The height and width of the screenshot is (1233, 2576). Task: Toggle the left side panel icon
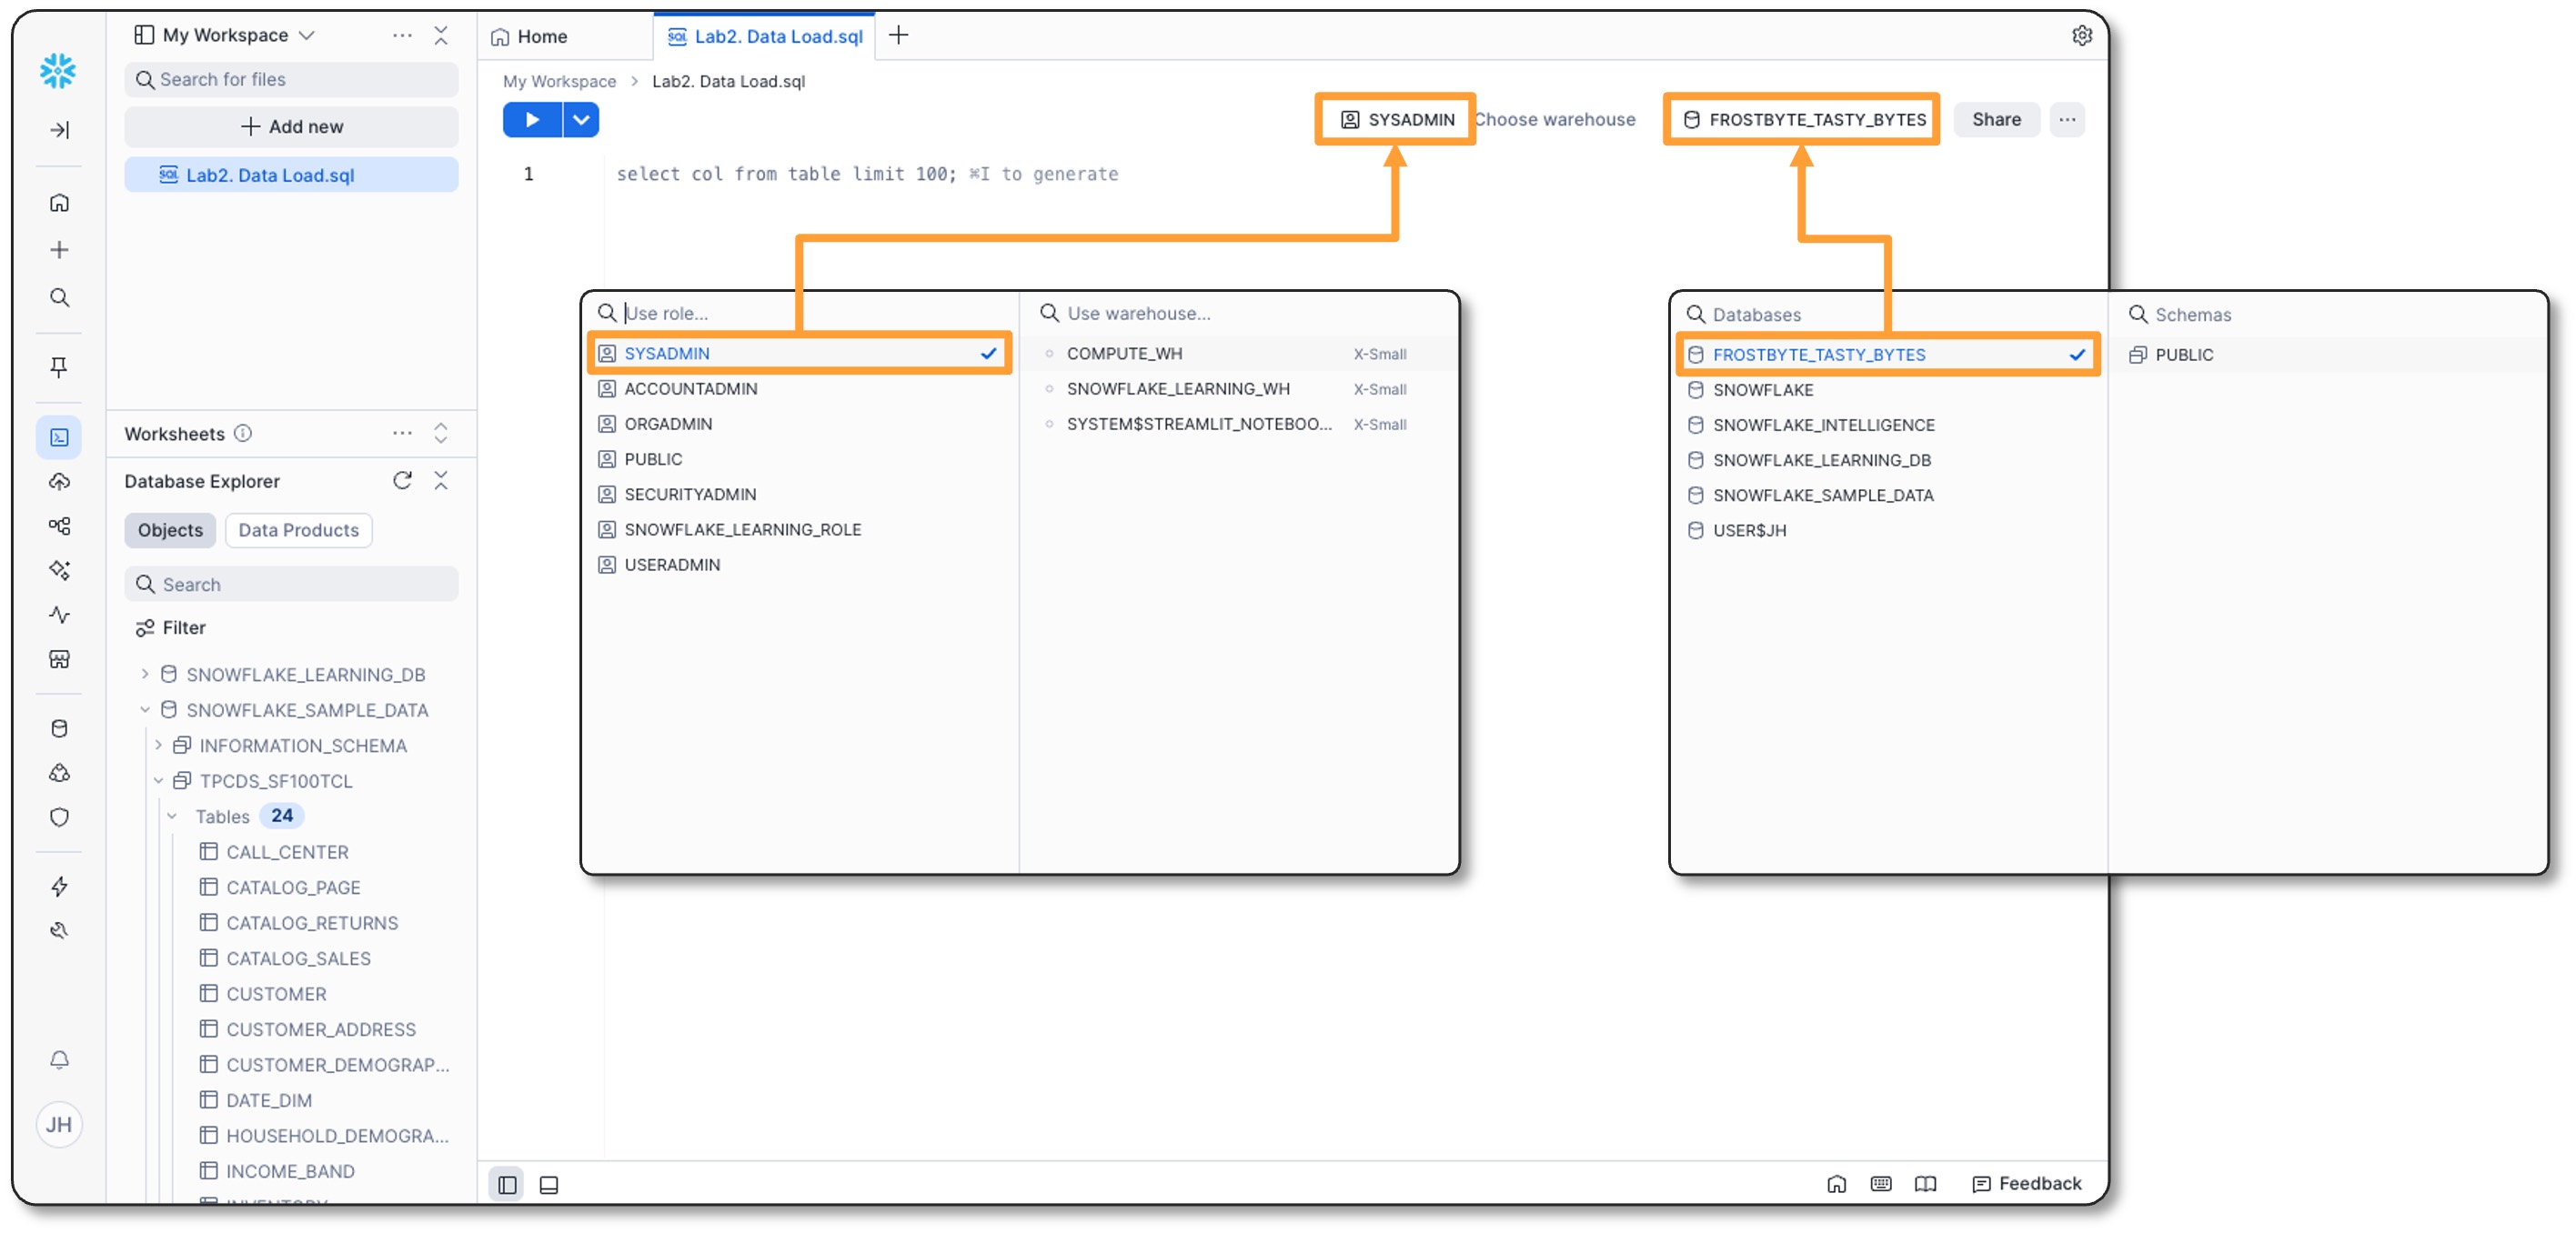point(507,1184)
